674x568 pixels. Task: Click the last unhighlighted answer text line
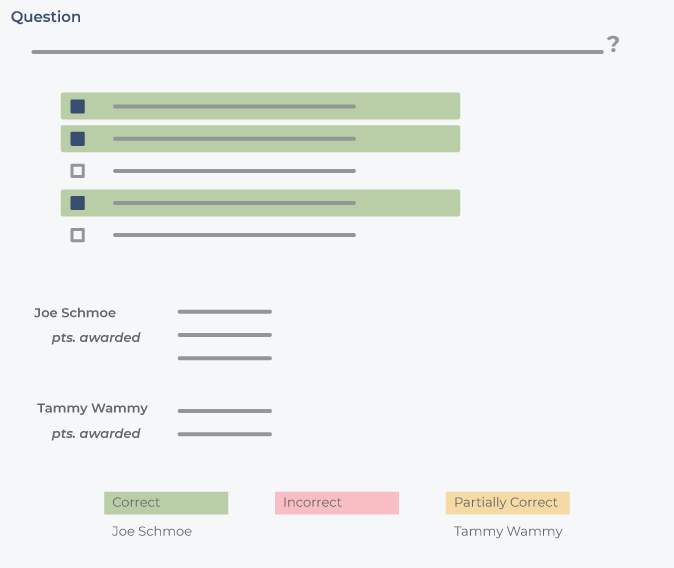(234, 235)
